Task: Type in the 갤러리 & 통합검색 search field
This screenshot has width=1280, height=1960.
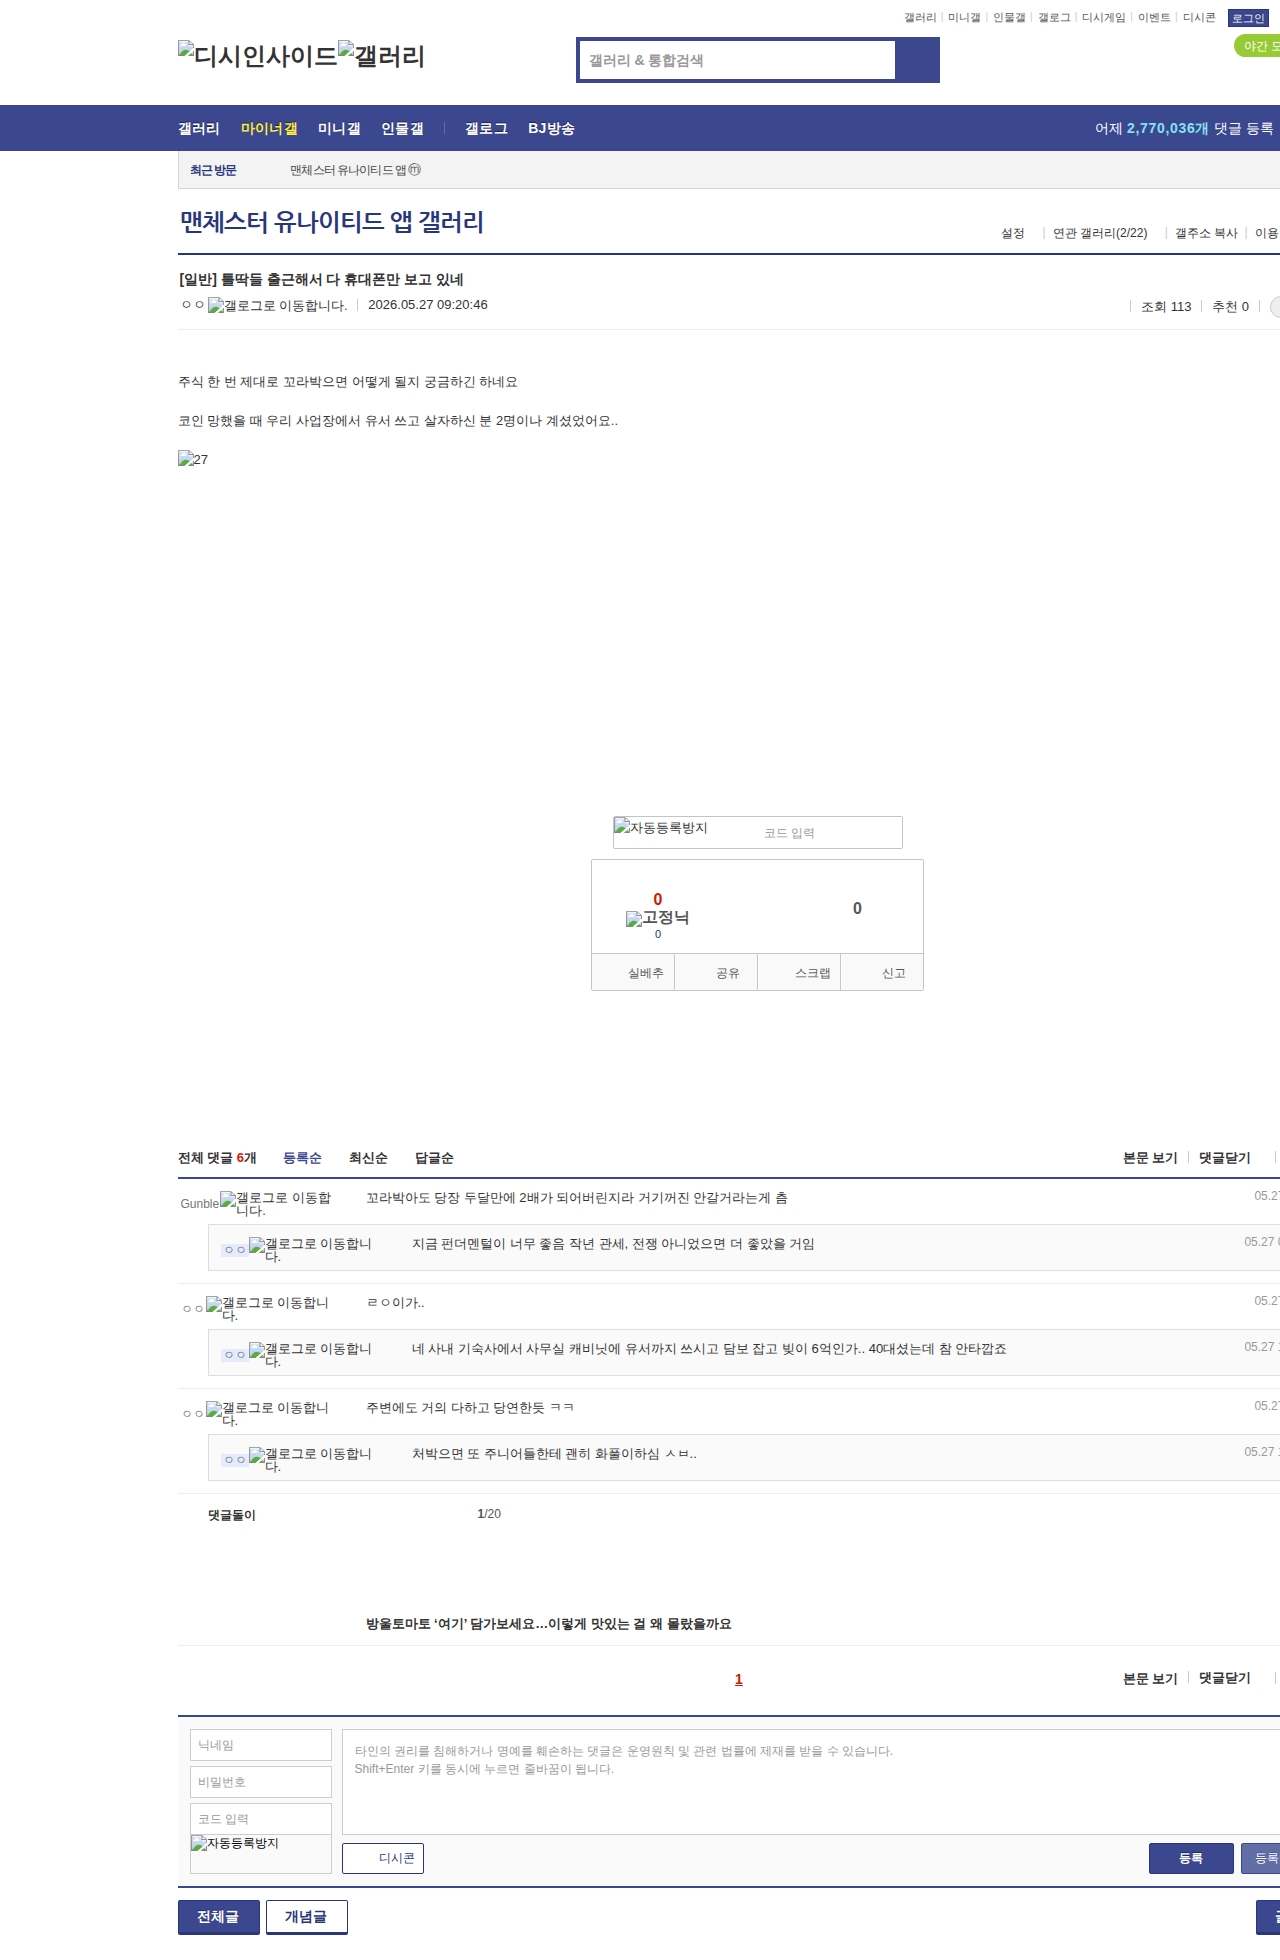Action: pyautogui.click(x=738, y=60)
